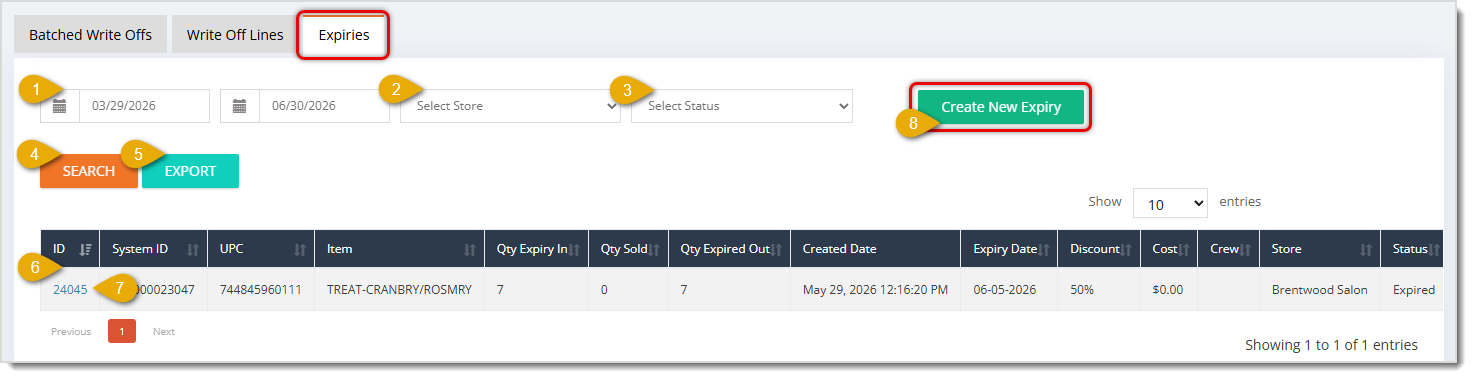Select pagination page 1
The image size is (1472, 378).
click(x=122, y=331)
